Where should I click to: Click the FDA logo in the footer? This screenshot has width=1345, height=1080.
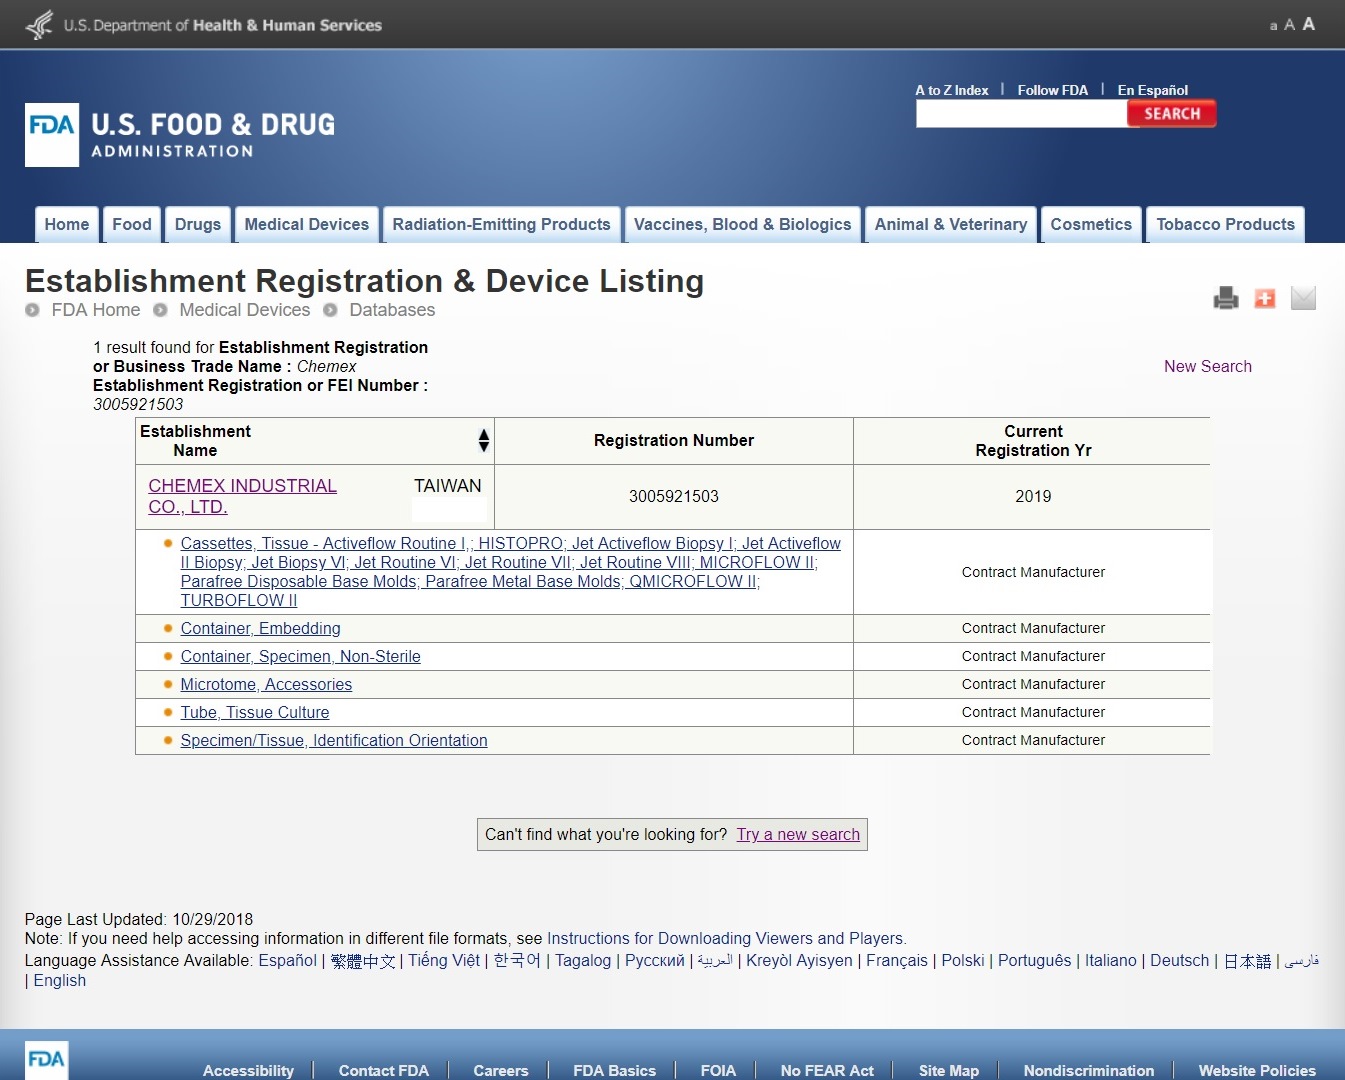[x=46, y=1059]
